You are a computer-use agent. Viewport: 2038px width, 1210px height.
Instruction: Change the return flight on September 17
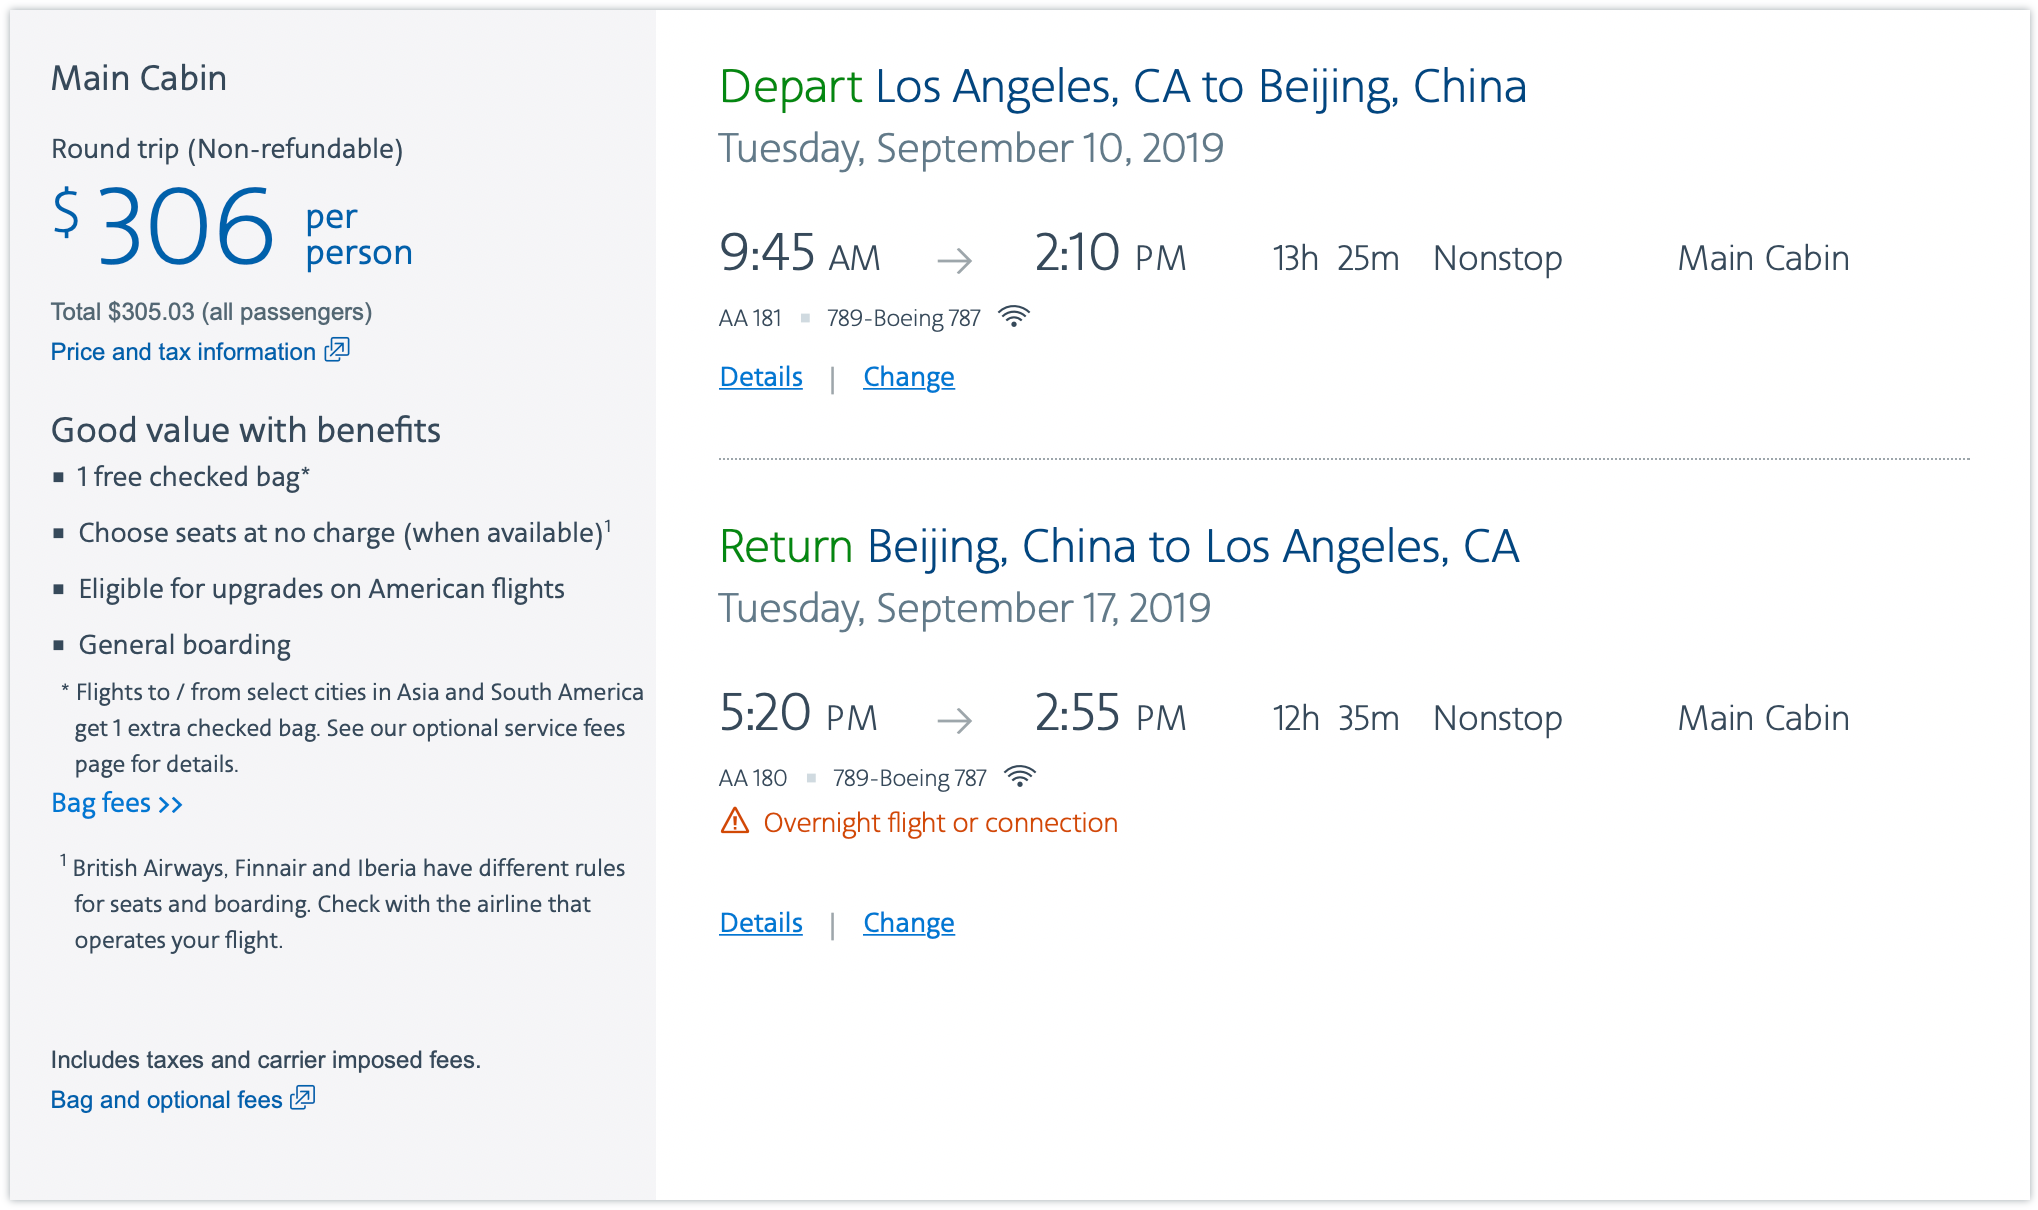tap(908, 923)
